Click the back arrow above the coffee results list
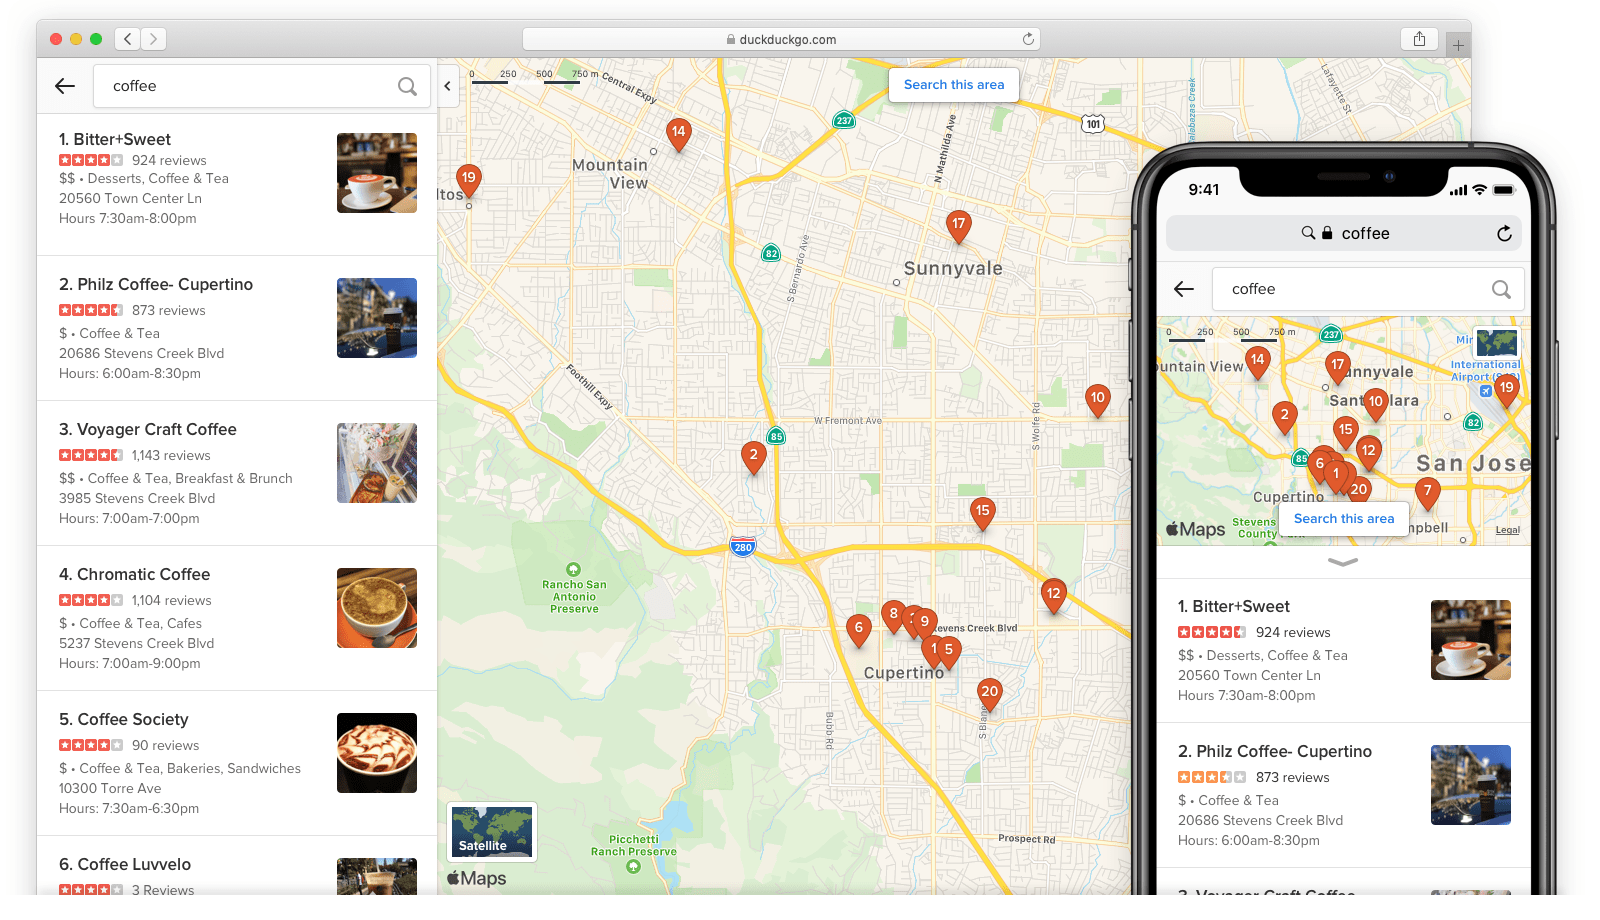This screenshot has height=920, width=1600. [x=64, y=86]
